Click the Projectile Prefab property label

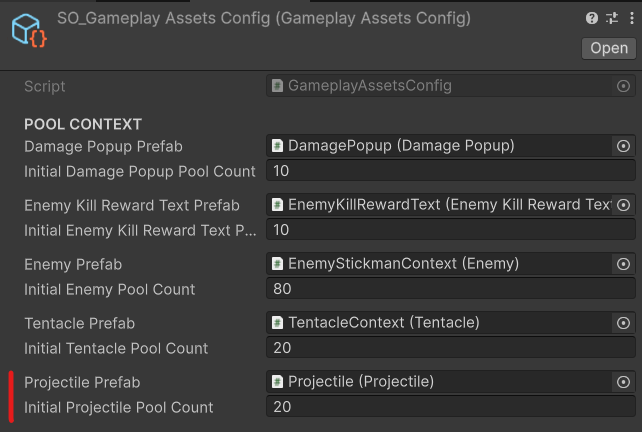tap(82, 383)
